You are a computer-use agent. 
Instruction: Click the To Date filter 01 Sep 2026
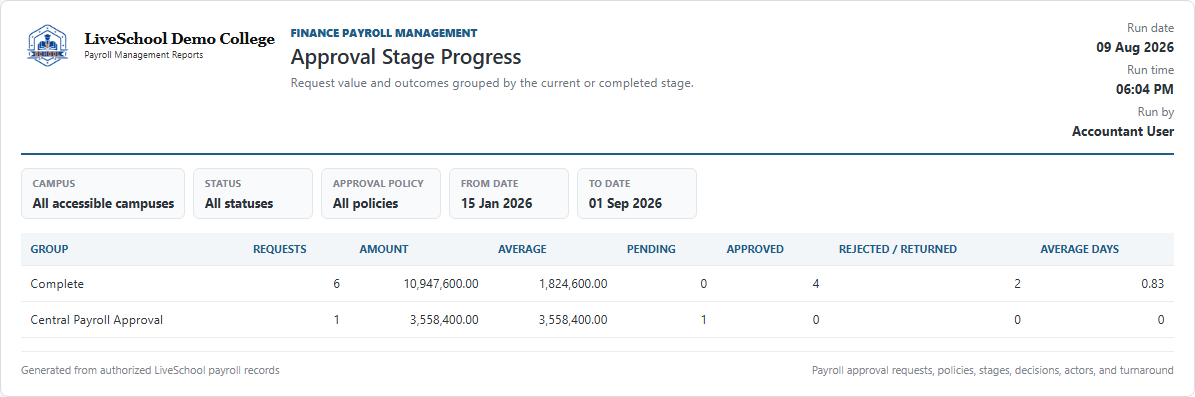pos(637,194)
